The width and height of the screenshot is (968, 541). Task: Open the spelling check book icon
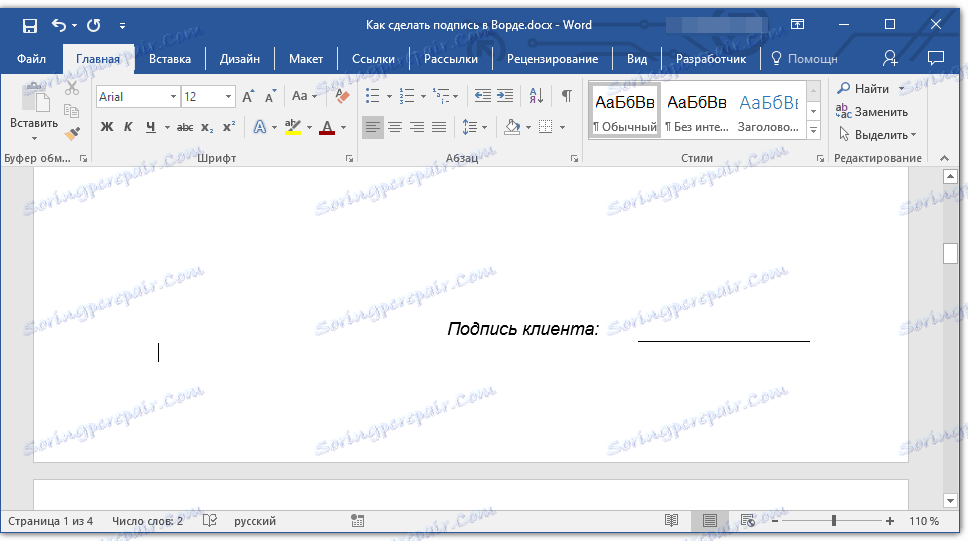tap(210, 521)
